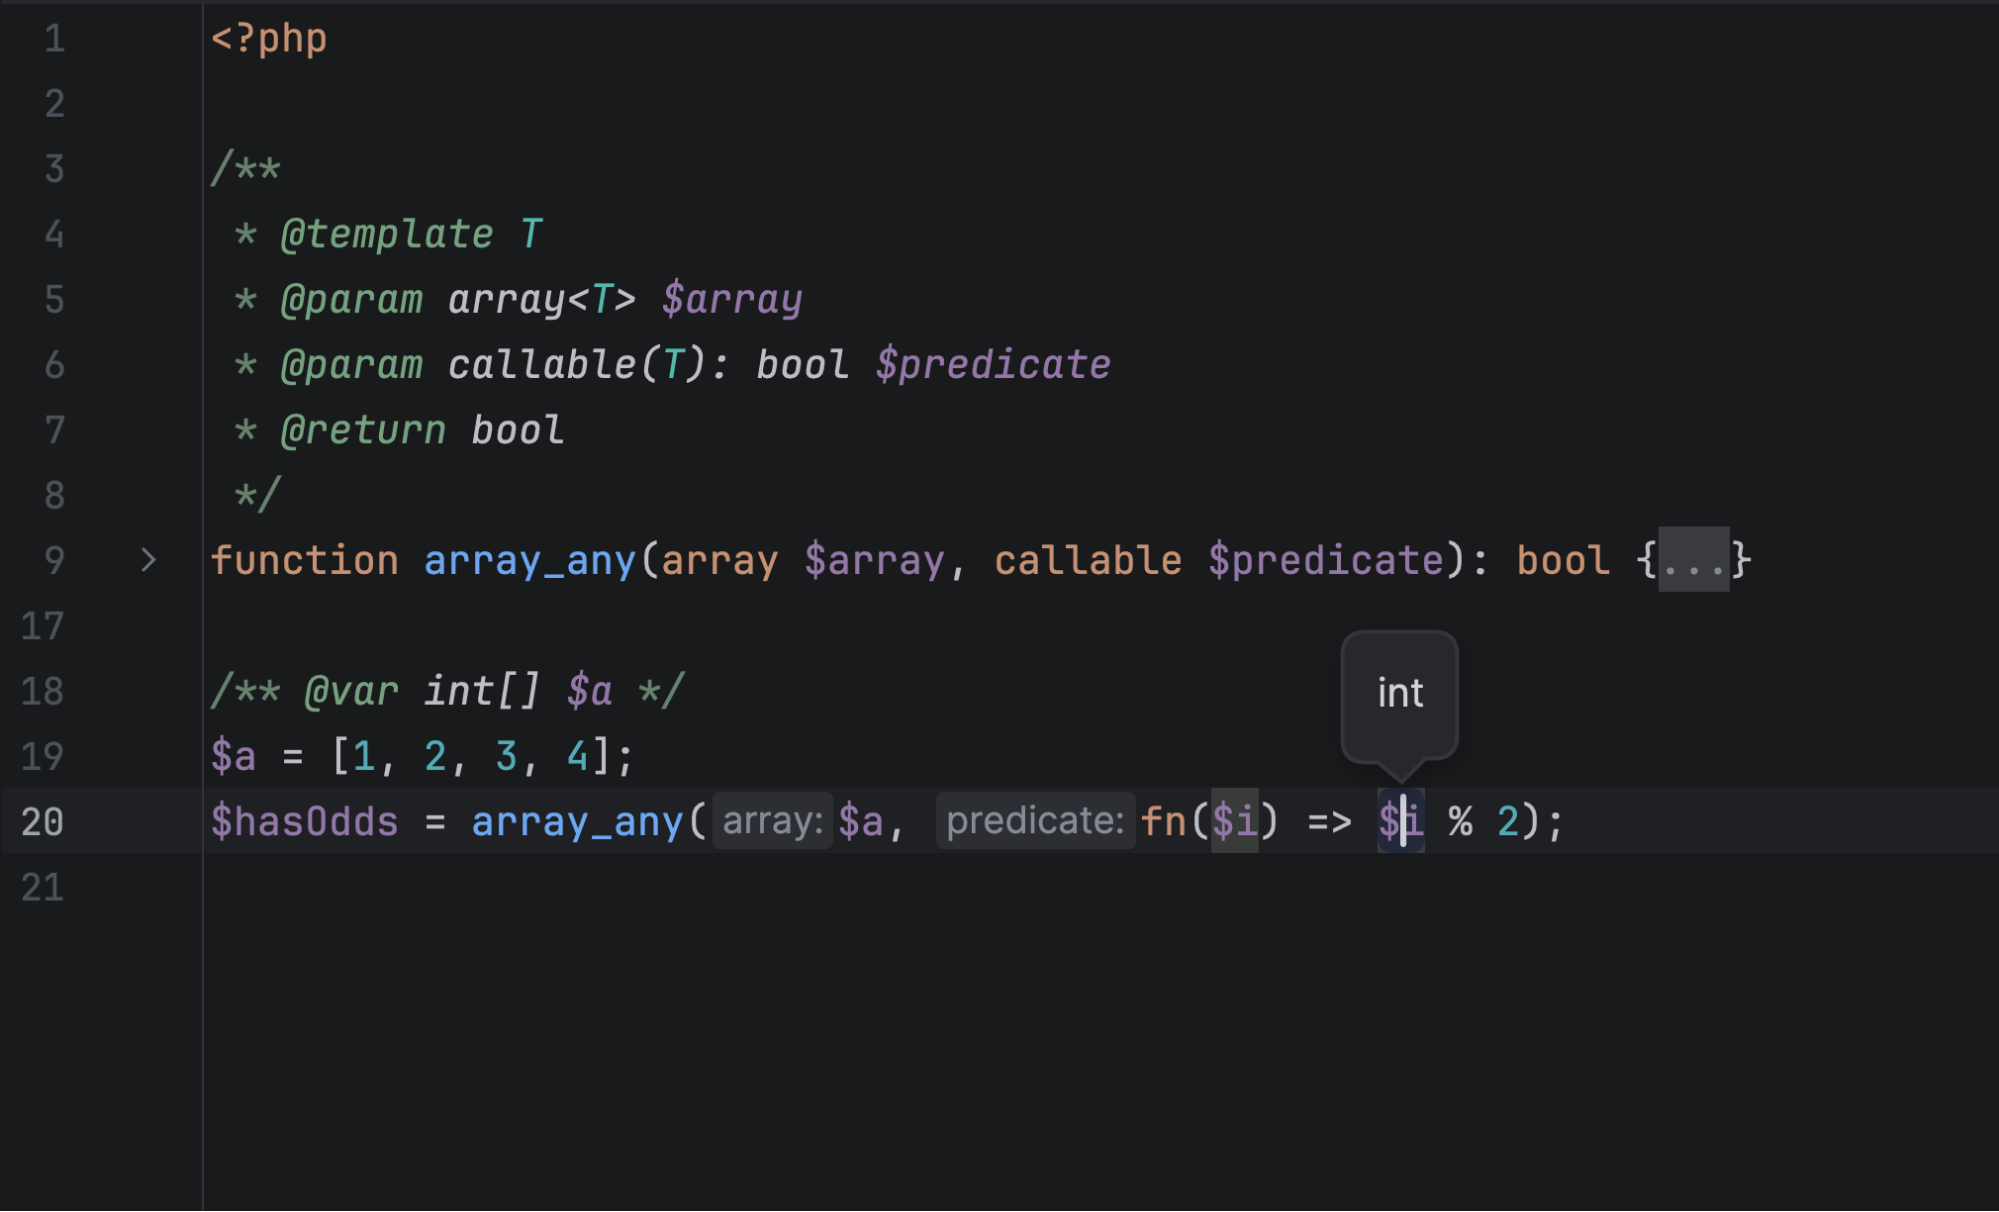Viewport: 1999px width, 1212px height.
Task: Click the array_any call on line 20
Action: pos(577,822)
